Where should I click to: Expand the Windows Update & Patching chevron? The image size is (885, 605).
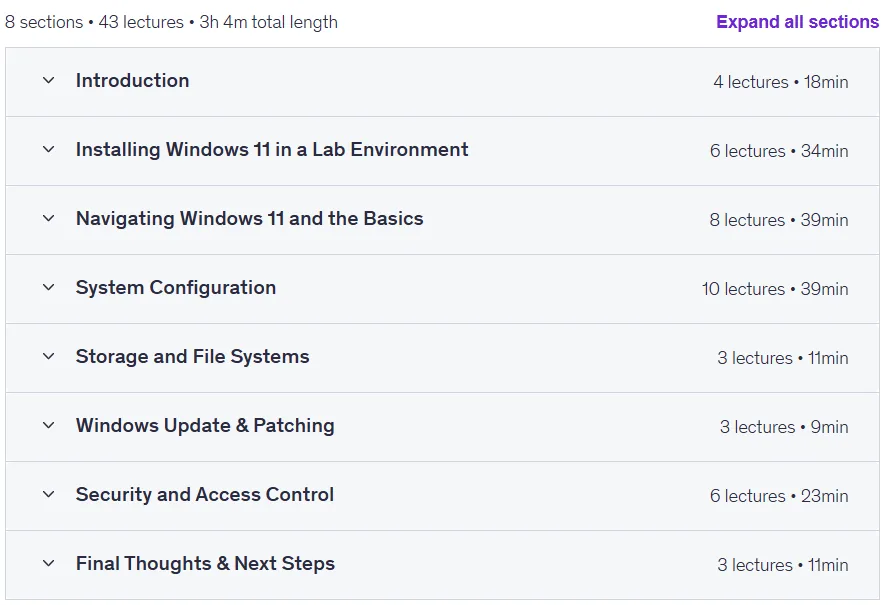coord(49,426)
